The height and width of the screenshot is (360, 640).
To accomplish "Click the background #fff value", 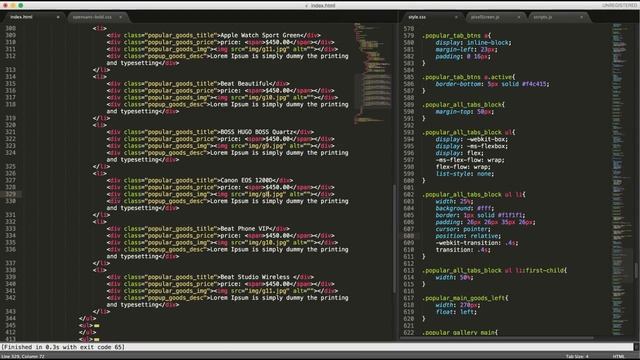I will [x=464, y=208].
